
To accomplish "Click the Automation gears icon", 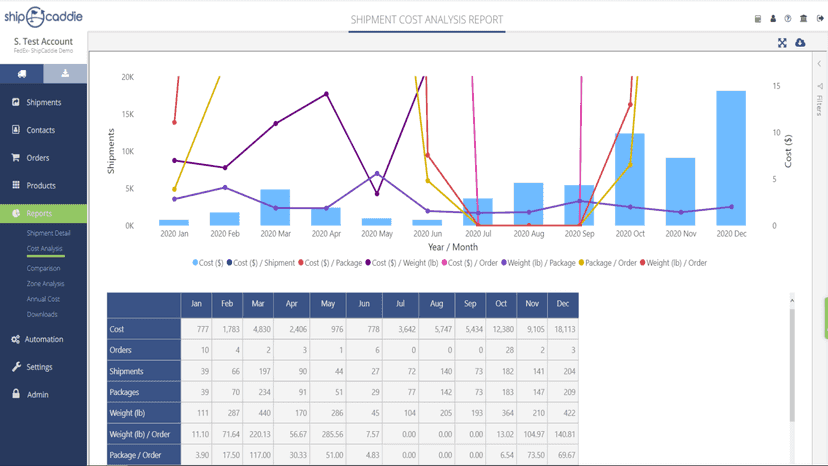I will [16, 339].
